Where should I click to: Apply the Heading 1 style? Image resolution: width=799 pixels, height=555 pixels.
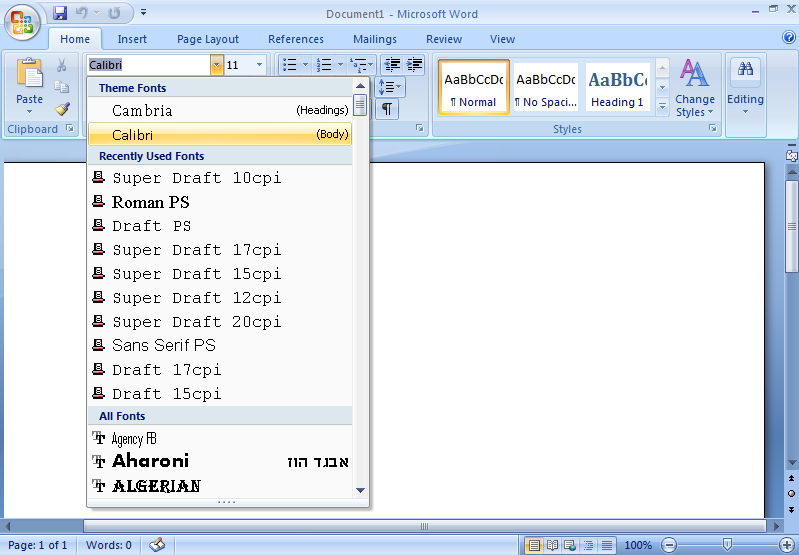(618, 87)
